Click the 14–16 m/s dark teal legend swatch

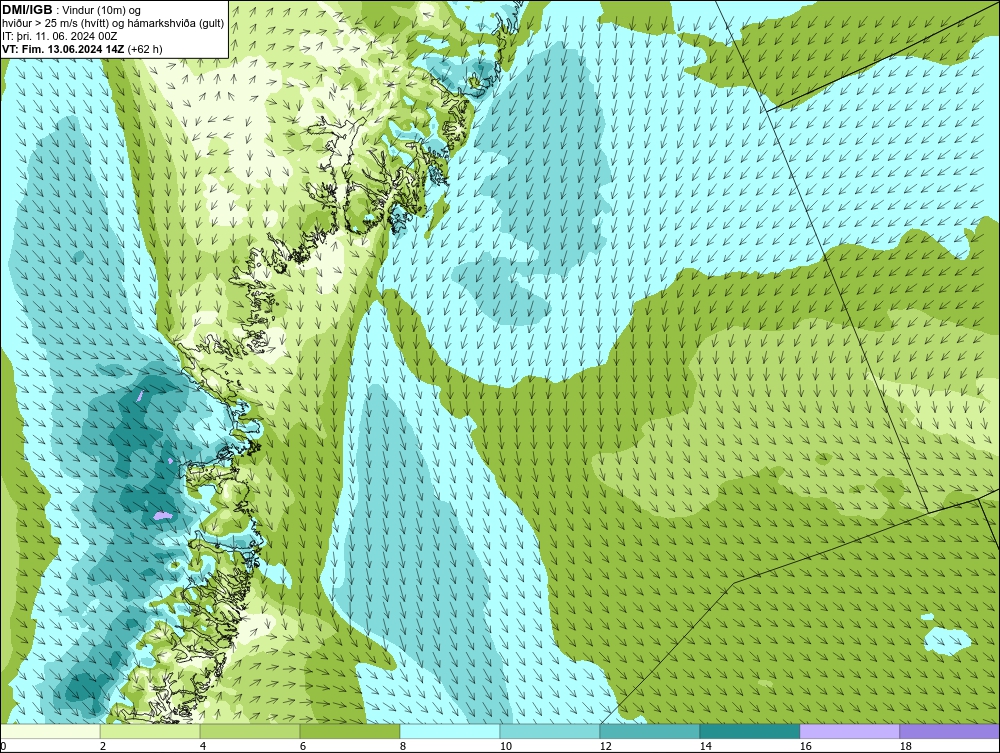(x=750, y=731)
